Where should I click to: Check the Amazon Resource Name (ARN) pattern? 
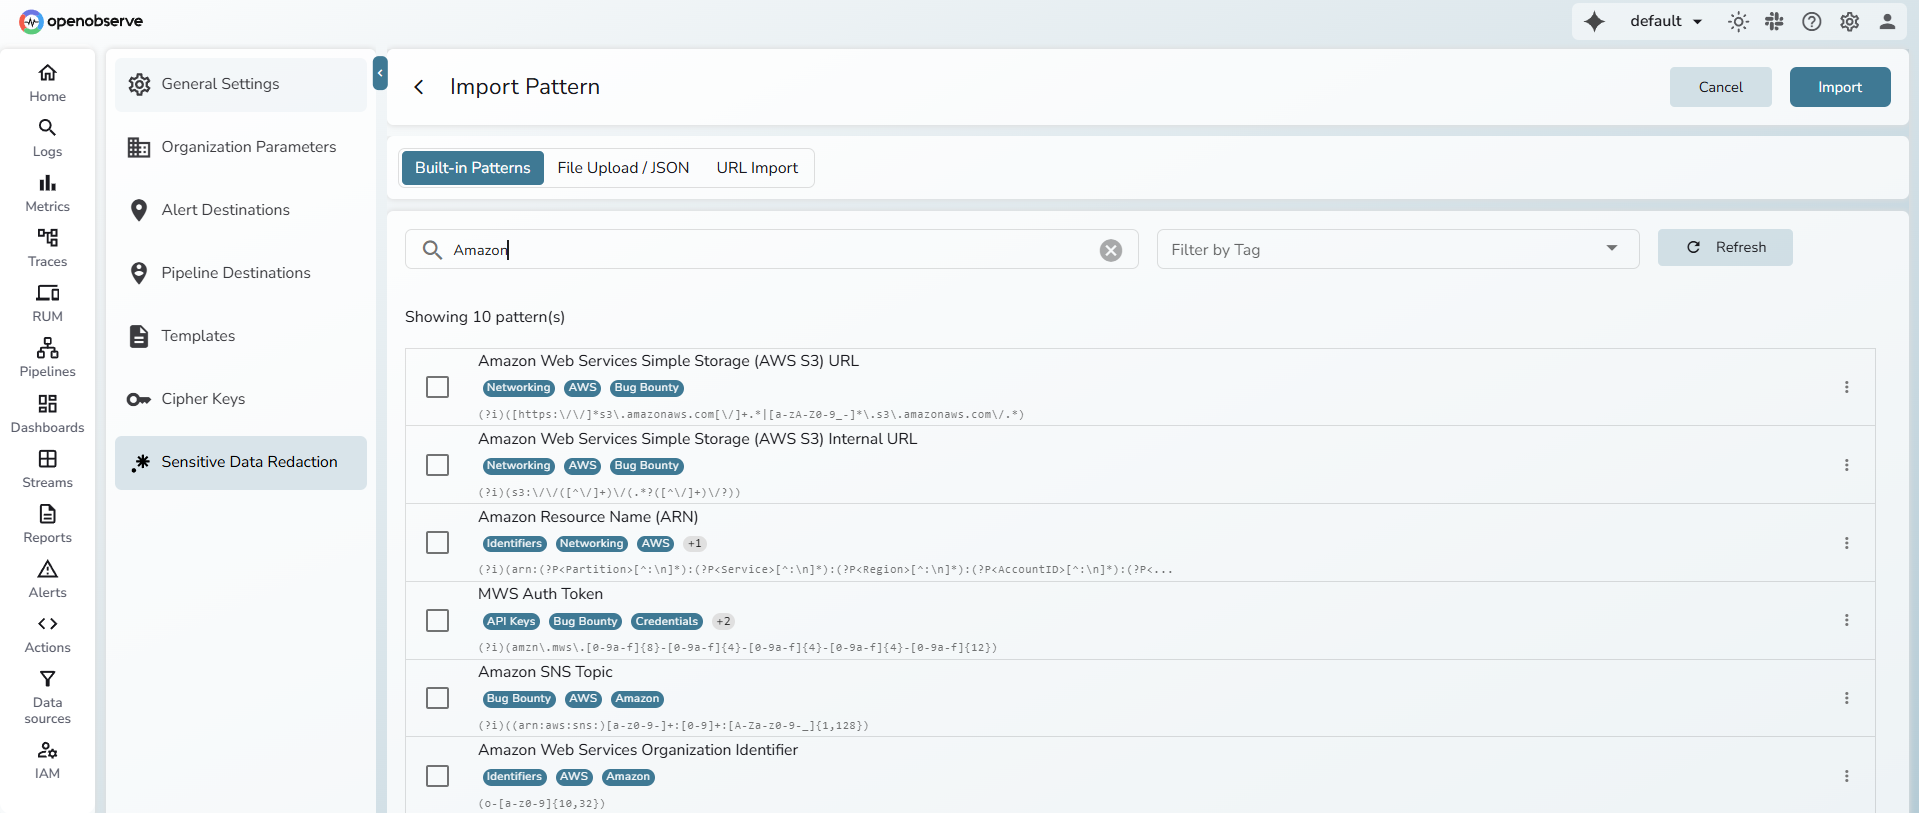[437, 543]
